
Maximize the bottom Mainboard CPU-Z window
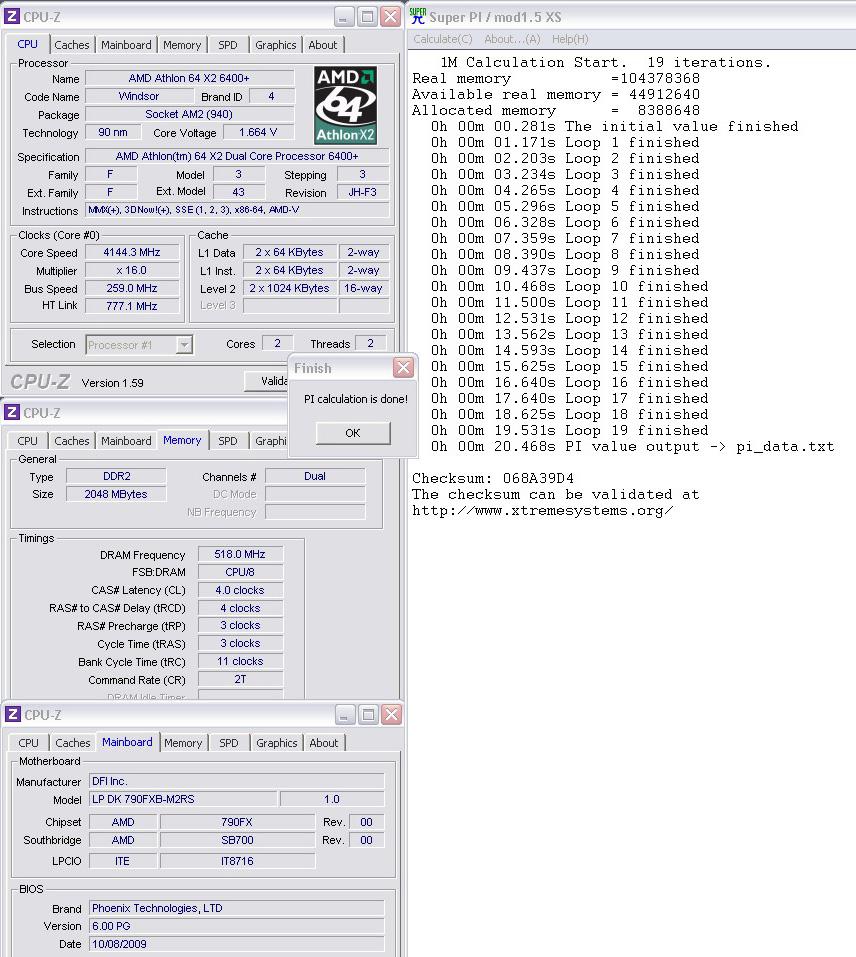point(368,714)
